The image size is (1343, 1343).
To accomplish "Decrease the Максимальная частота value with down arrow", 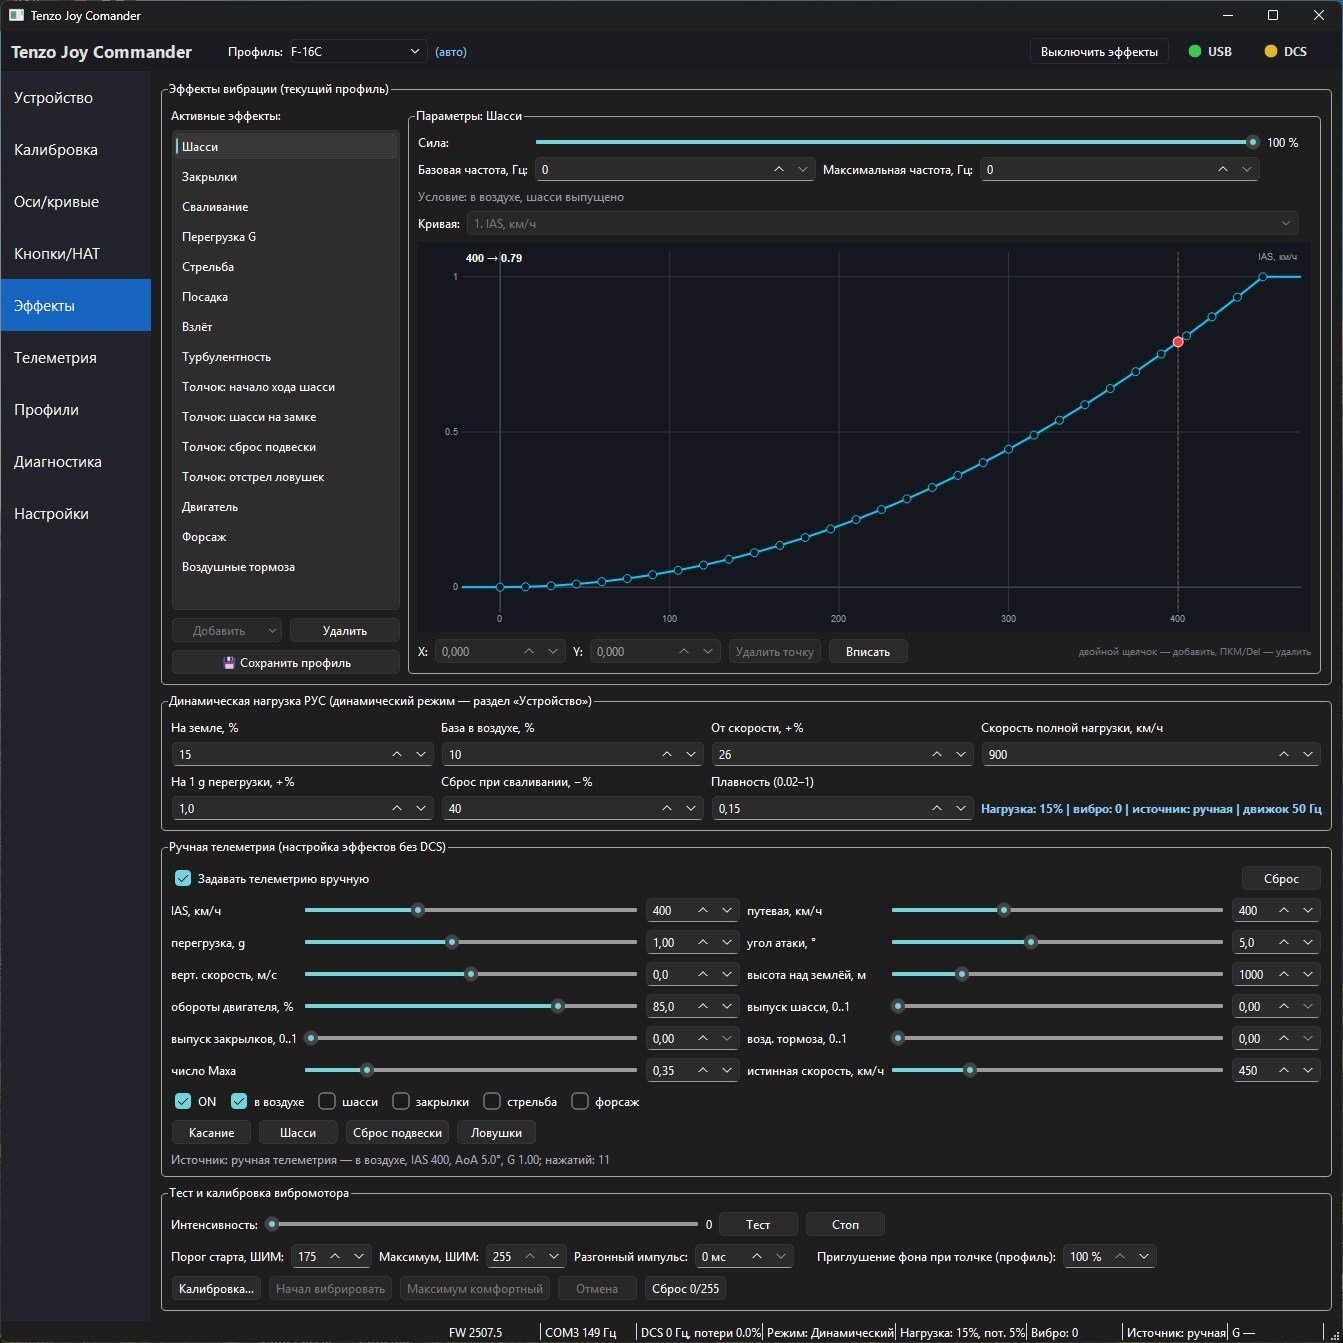I will click(x=1247, y=170).
